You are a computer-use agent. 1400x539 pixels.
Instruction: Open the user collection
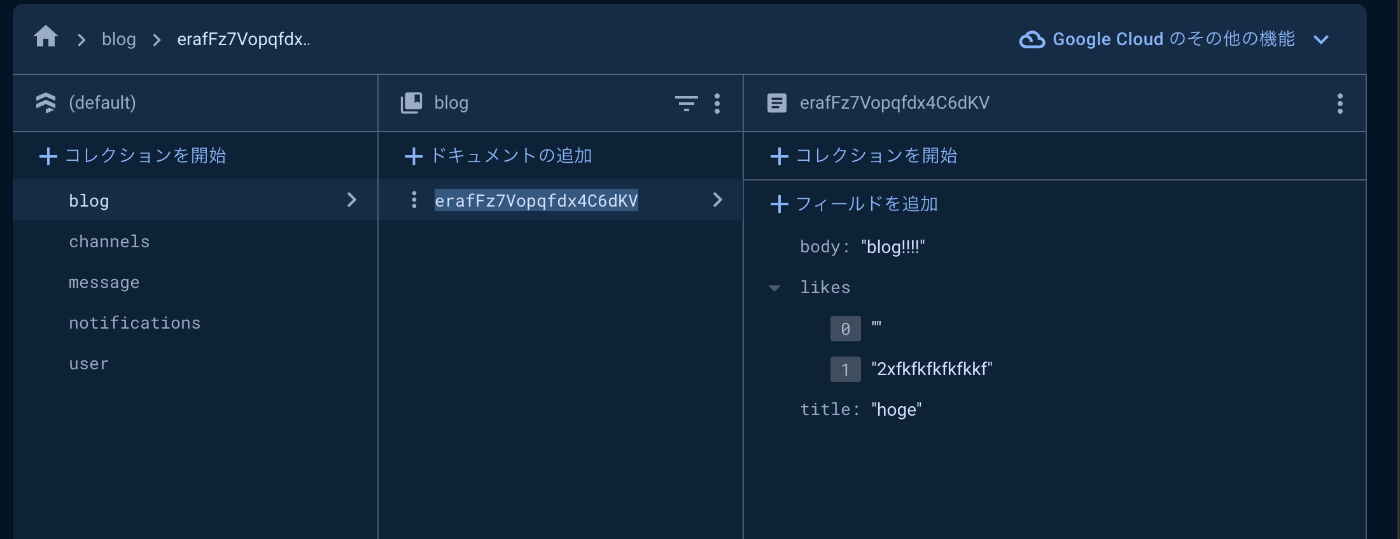89,364
